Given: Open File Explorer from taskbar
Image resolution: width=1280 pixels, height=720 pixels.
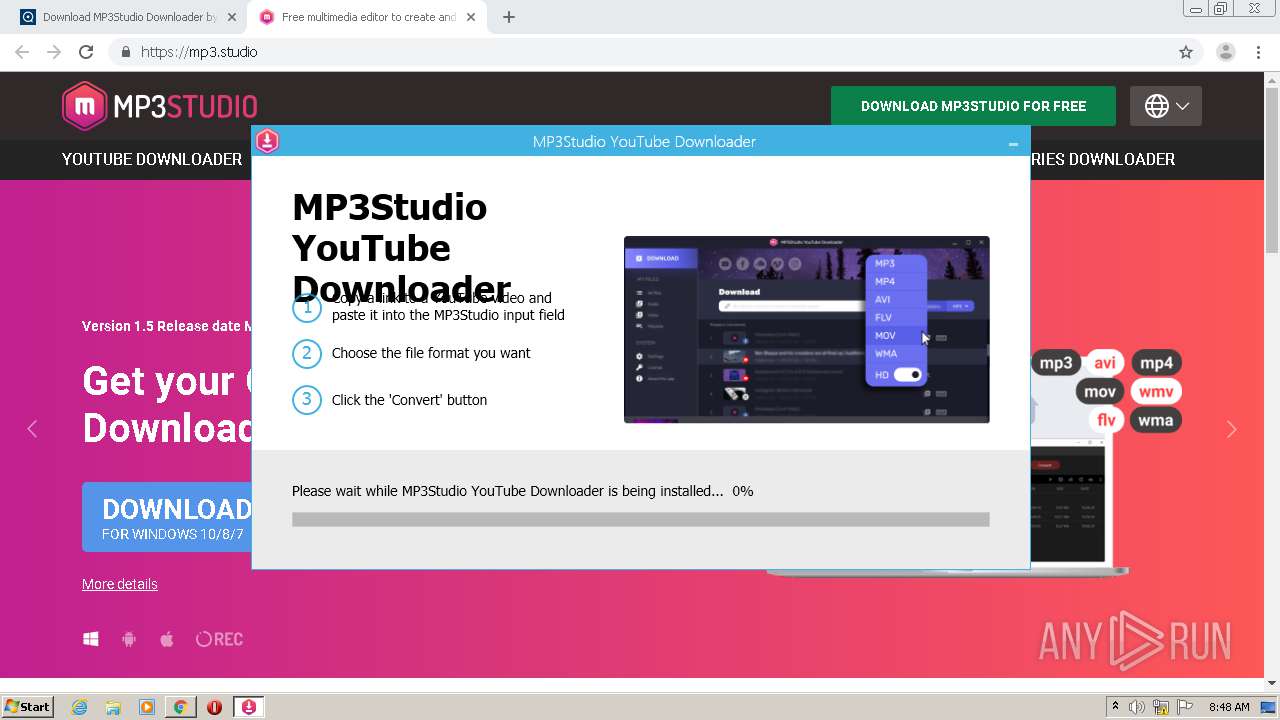Looking at the screenshot, I should click(x=113, y=707).
